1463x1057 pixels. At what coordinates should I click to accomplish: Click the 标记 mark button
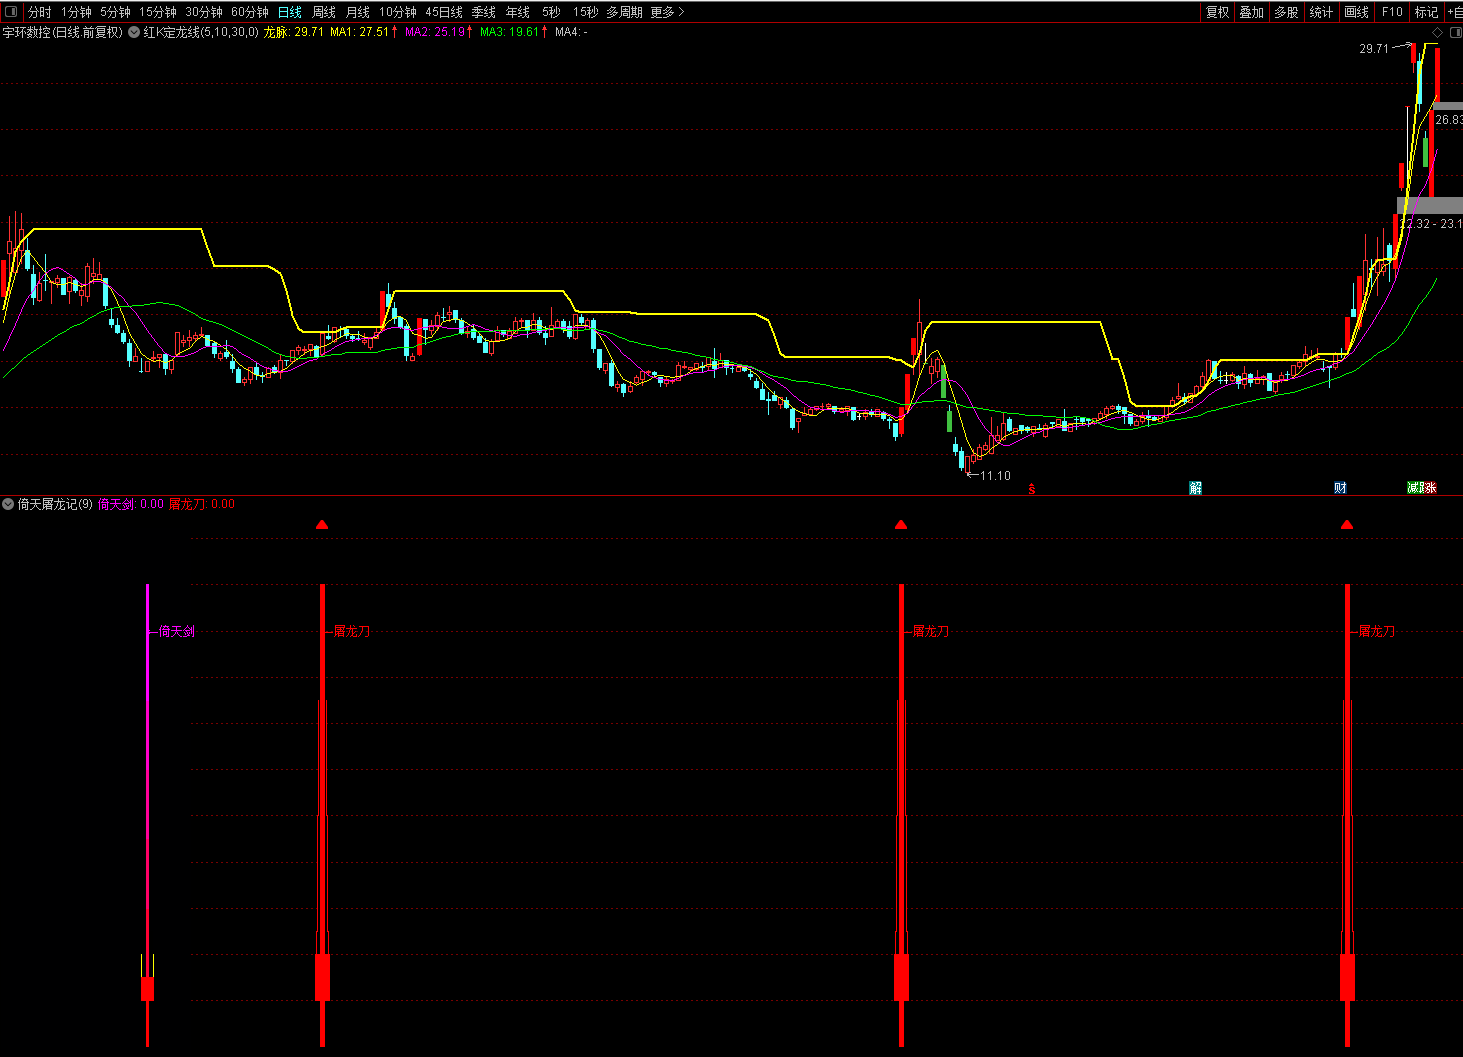[x=1426, y=12]
